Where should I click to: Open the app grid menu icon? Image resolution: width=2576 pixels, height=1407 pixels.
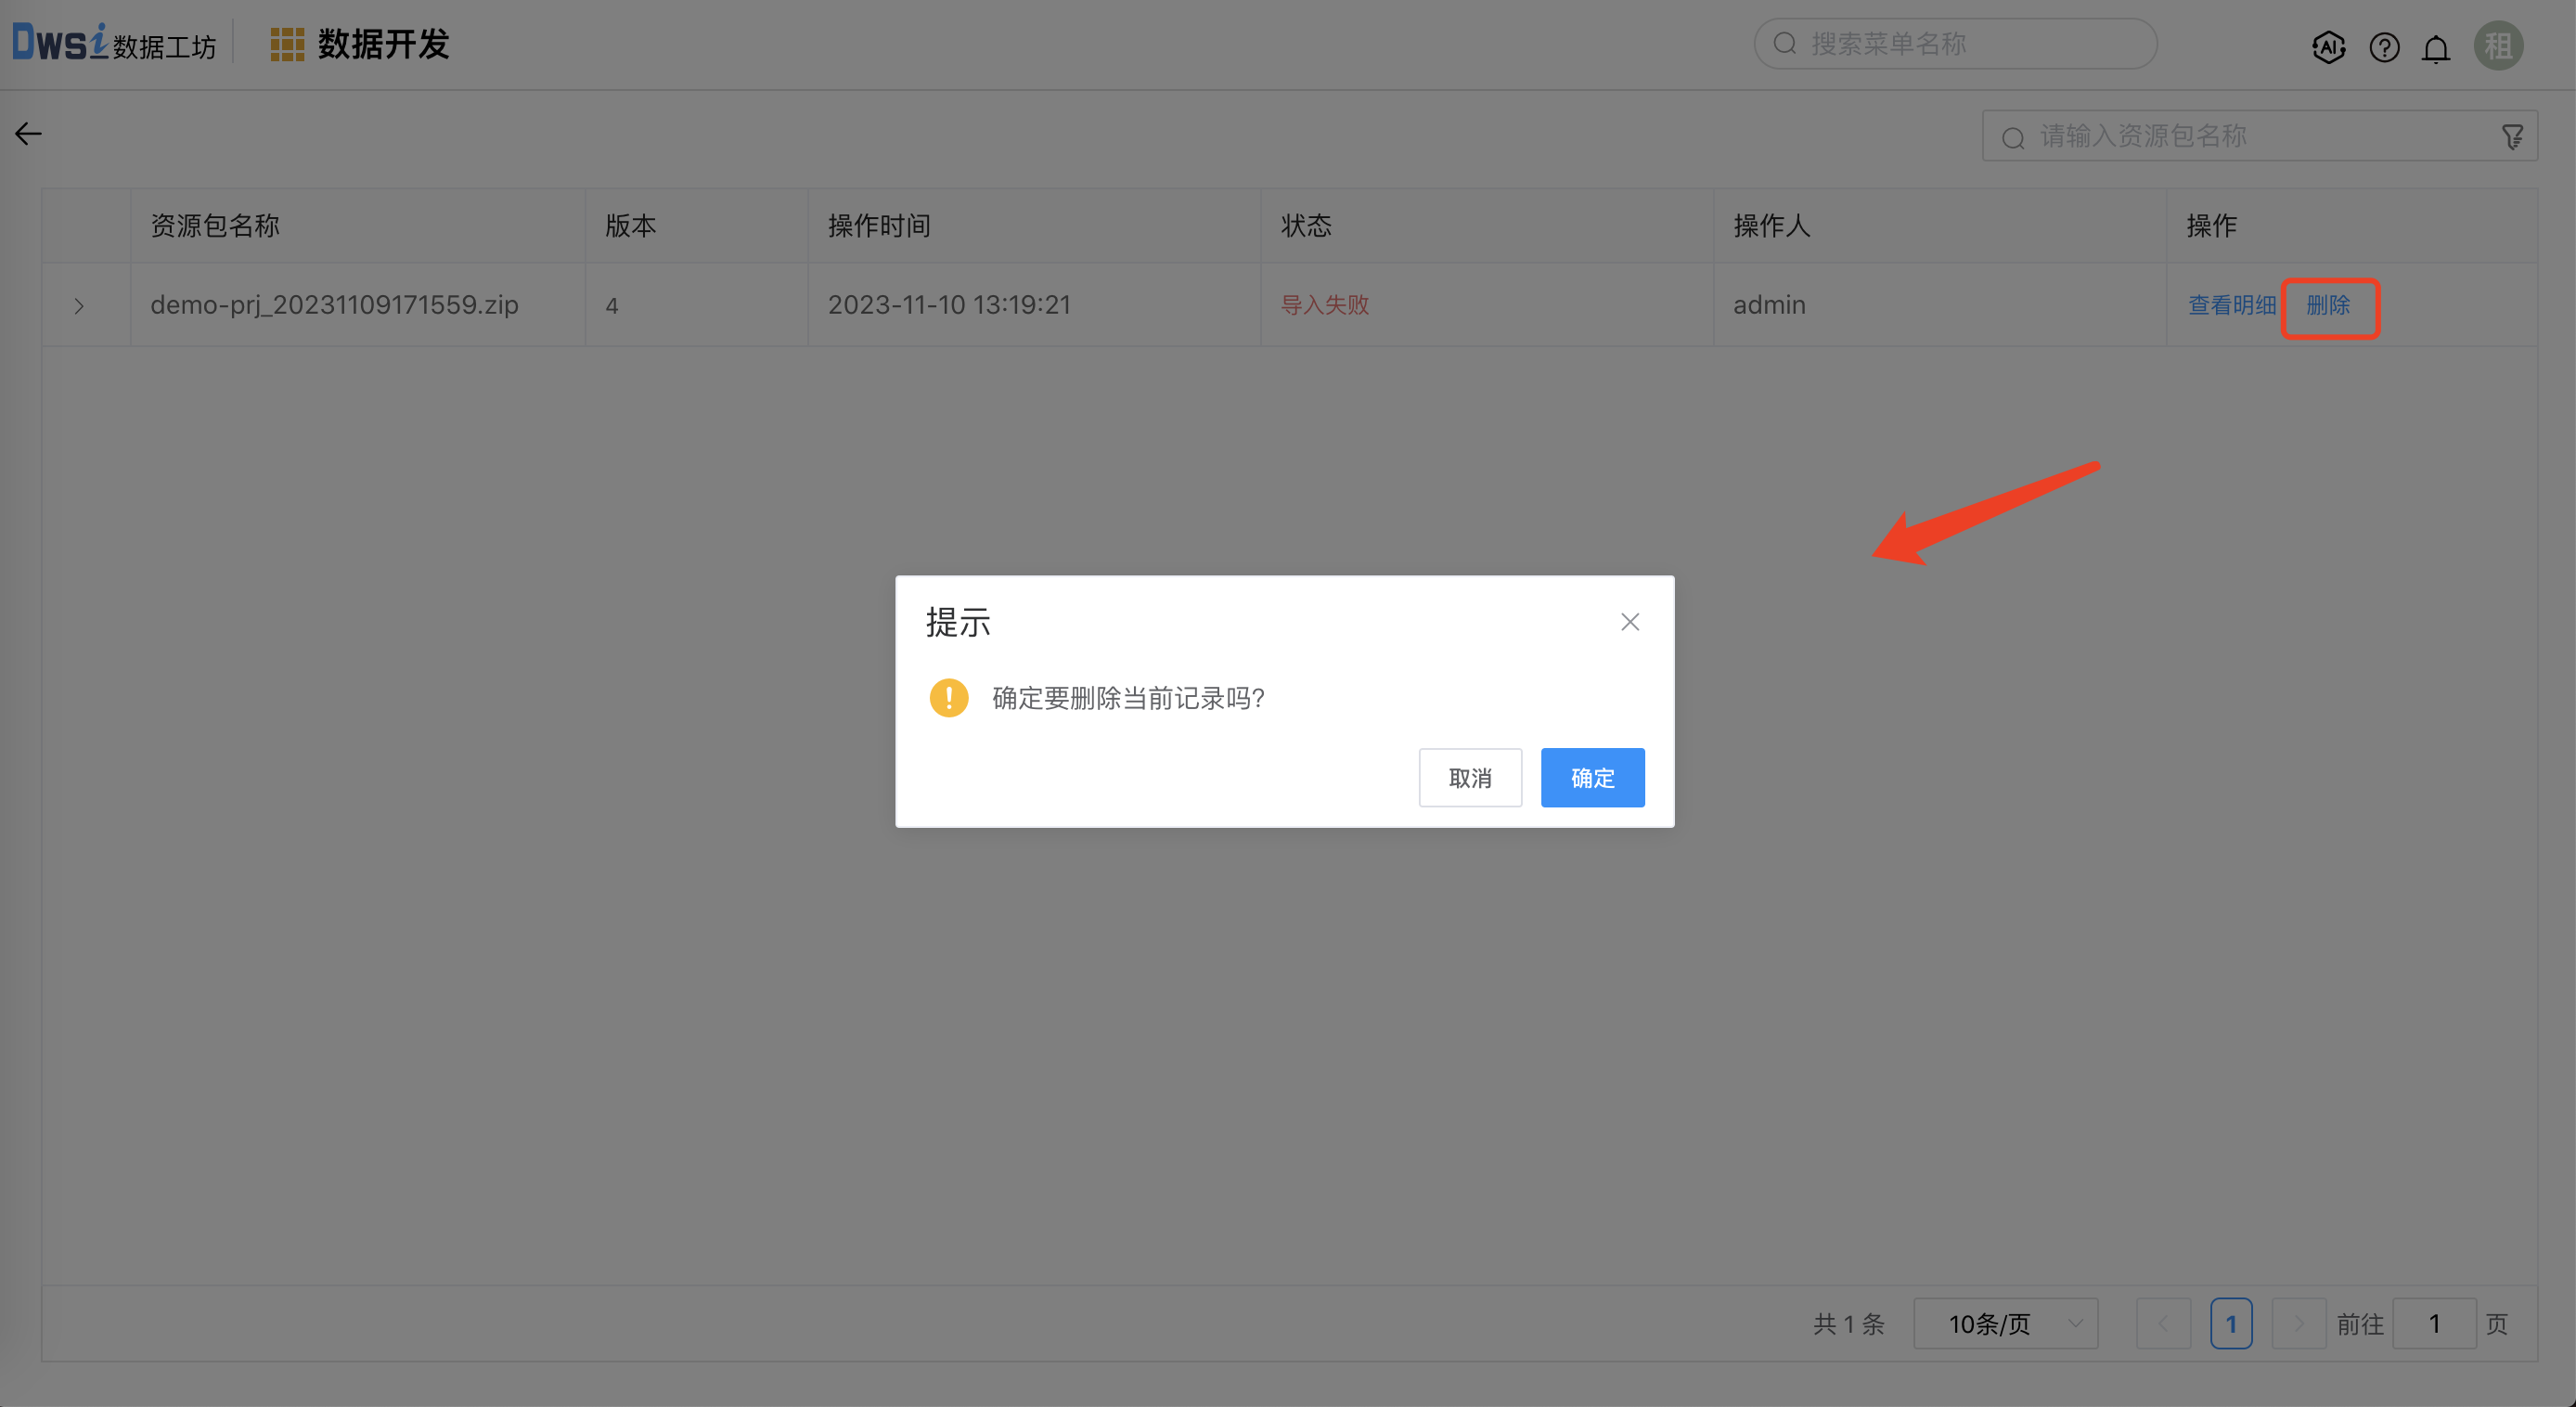(x=287, y=45)
